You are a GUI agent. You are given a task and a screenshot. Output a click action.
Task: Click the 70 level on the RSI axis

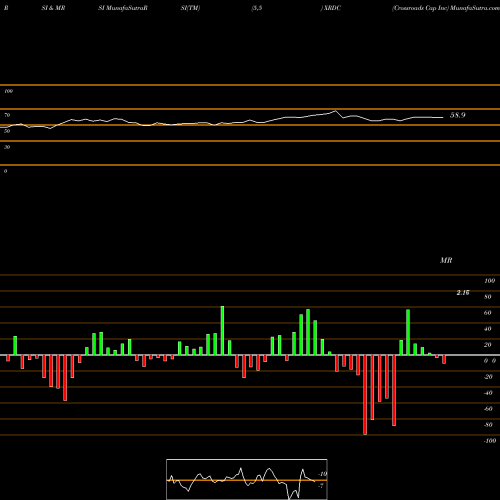point(7,115)
